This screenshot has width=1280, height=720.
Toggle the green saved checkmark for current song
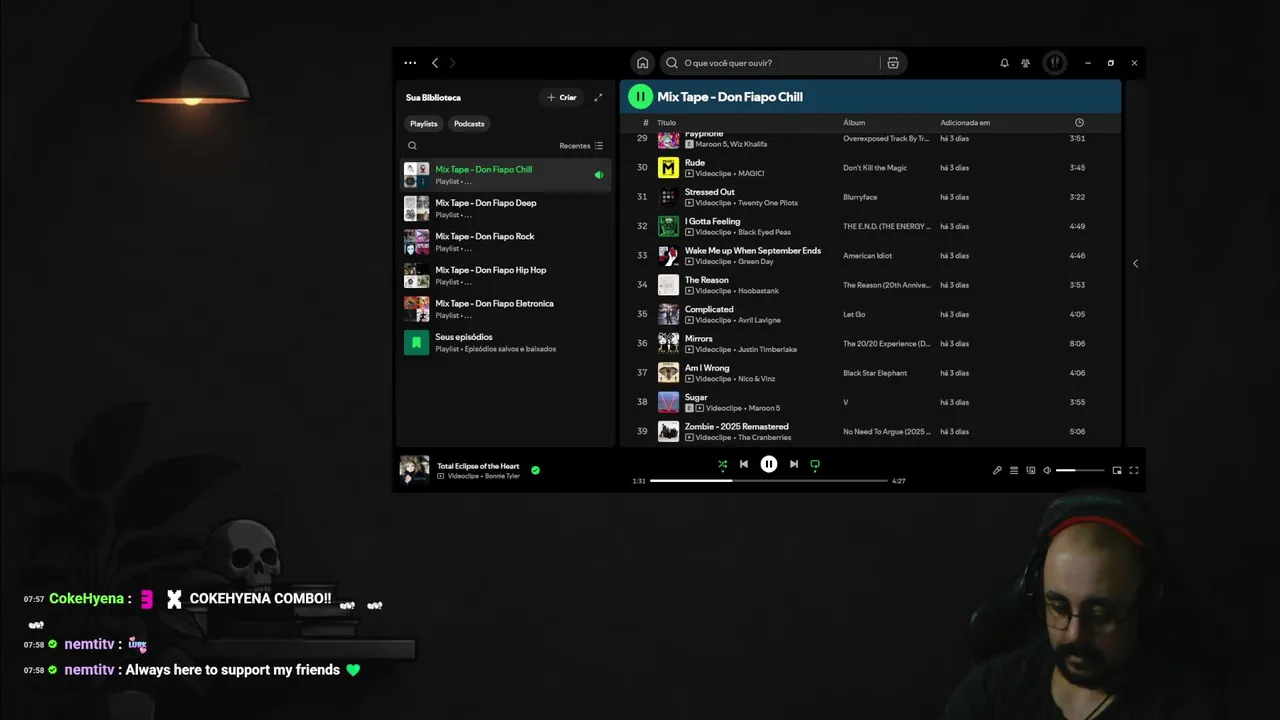pyautogui.click(x=535, y=470)
